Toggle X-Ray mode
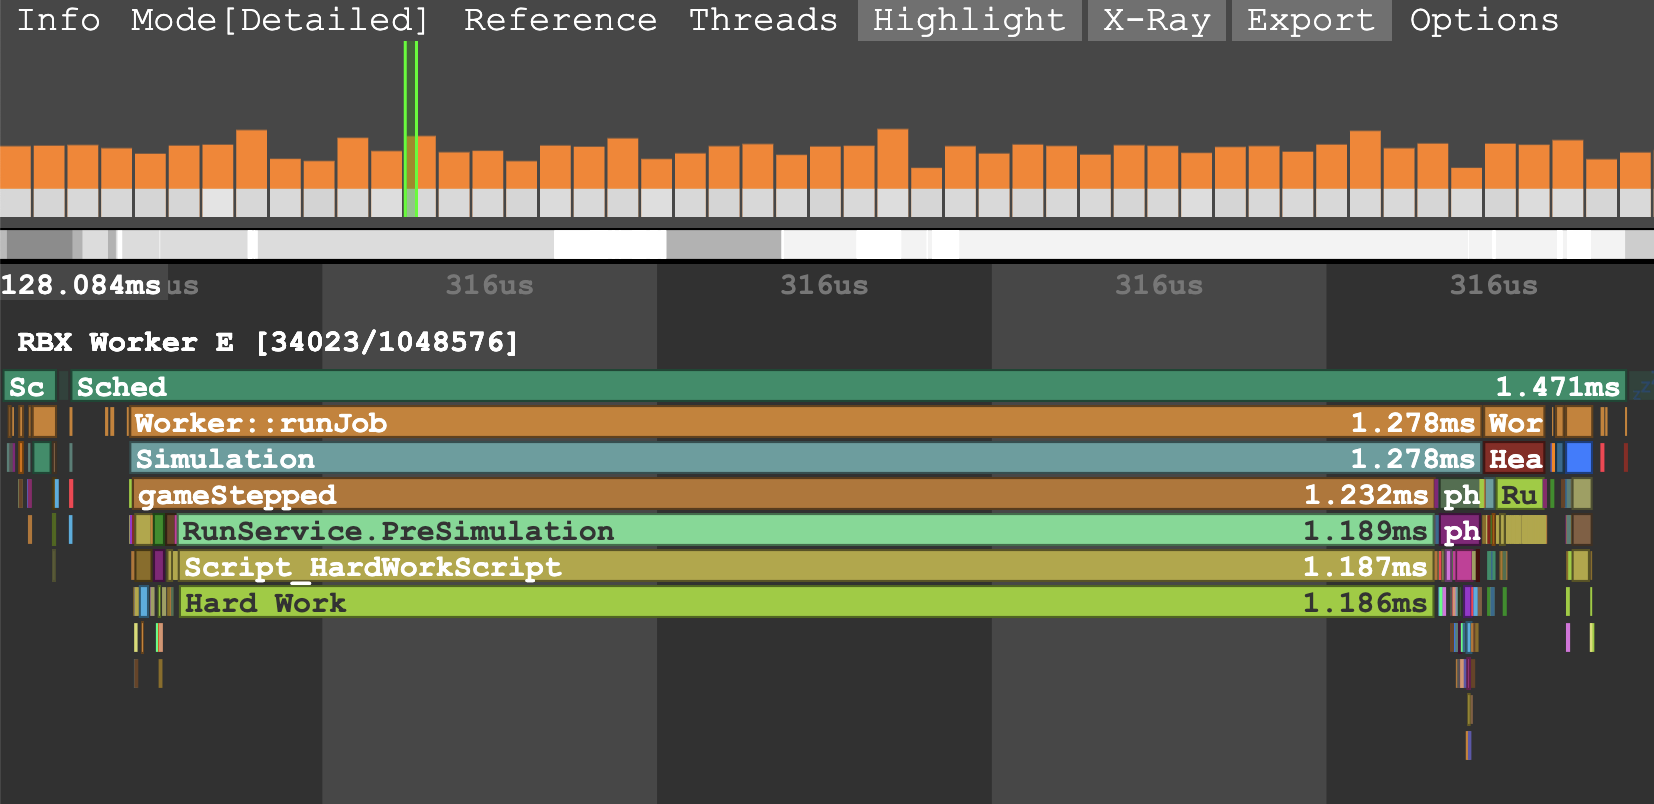Viewport: 1654px width, 804px height. coord(1156,20)
